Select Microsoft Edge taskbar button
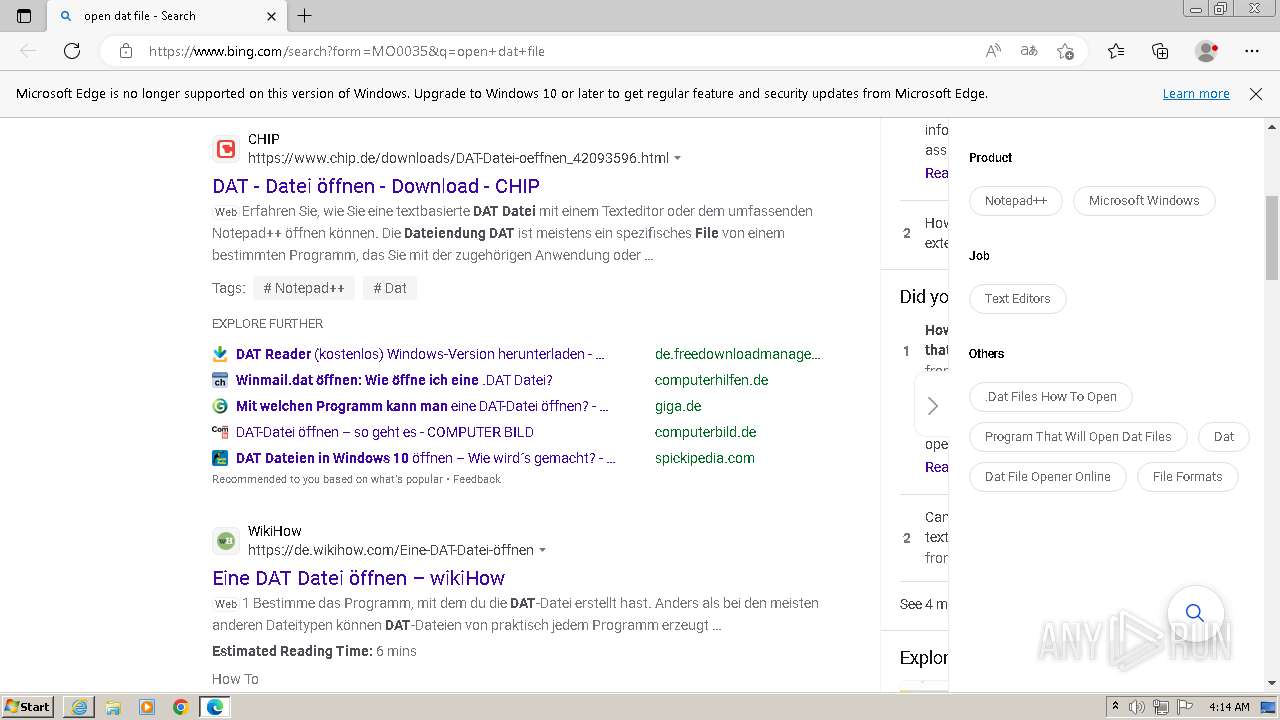1280x720 pixels. click(x=214, y=707)
